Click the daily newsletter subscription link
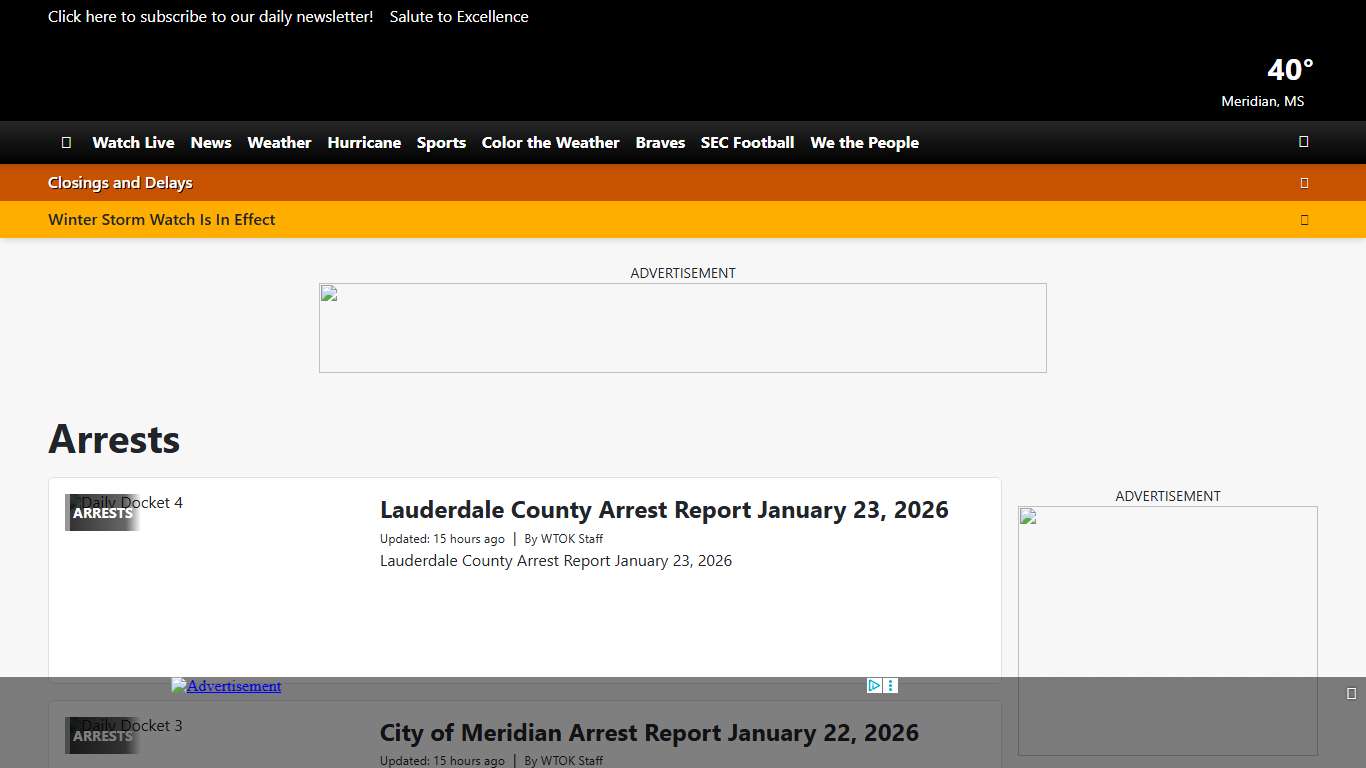 point(210,16)
